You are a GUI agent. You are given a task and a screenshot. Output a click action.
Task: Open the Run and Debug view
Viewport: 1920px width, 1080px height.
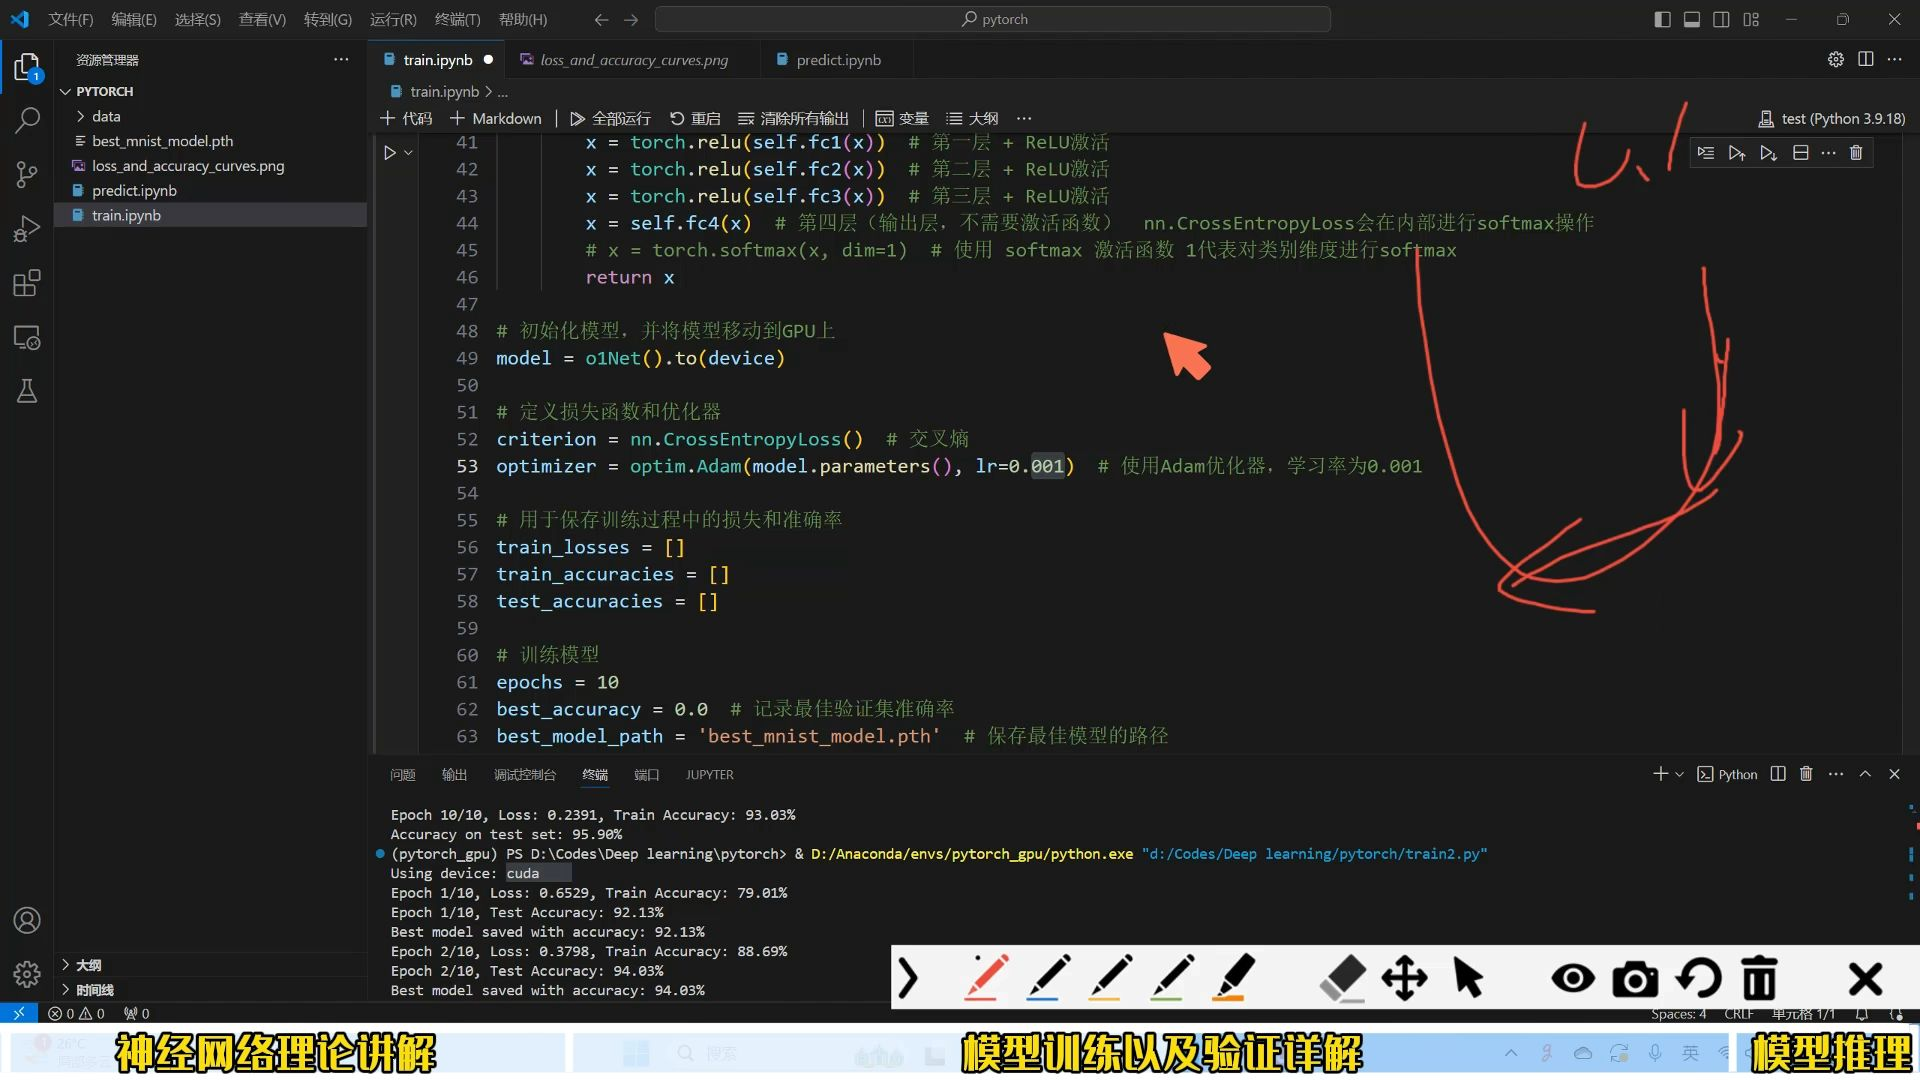[x=27, y=229]
